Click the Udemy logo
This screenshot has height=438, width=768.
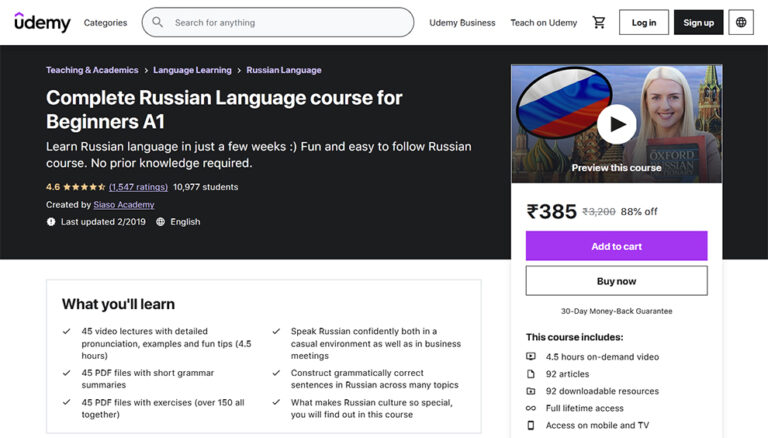pos(43,22)
